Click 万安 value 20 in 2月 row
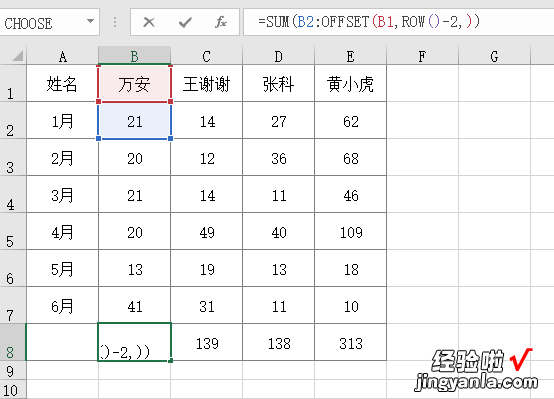This screenshot has width=554, height=399. (135, 157)
